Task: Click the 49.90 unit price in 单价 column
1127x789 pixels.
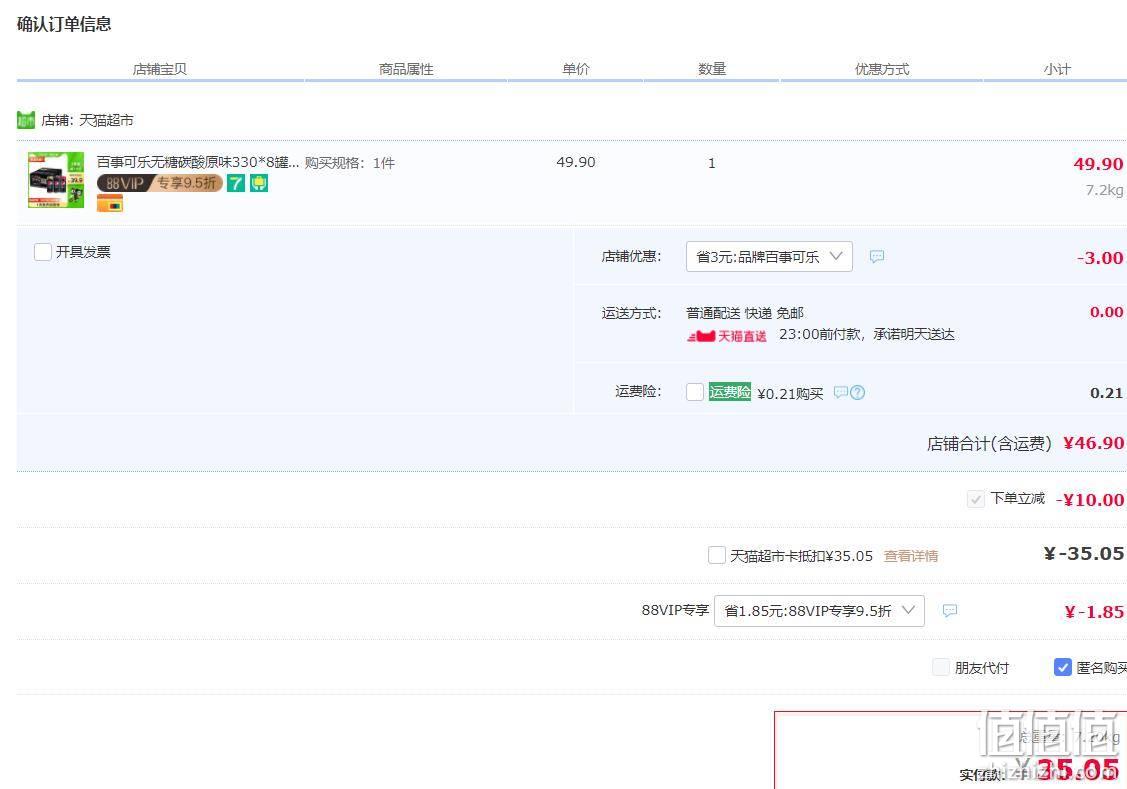Action: pos(576,162)
